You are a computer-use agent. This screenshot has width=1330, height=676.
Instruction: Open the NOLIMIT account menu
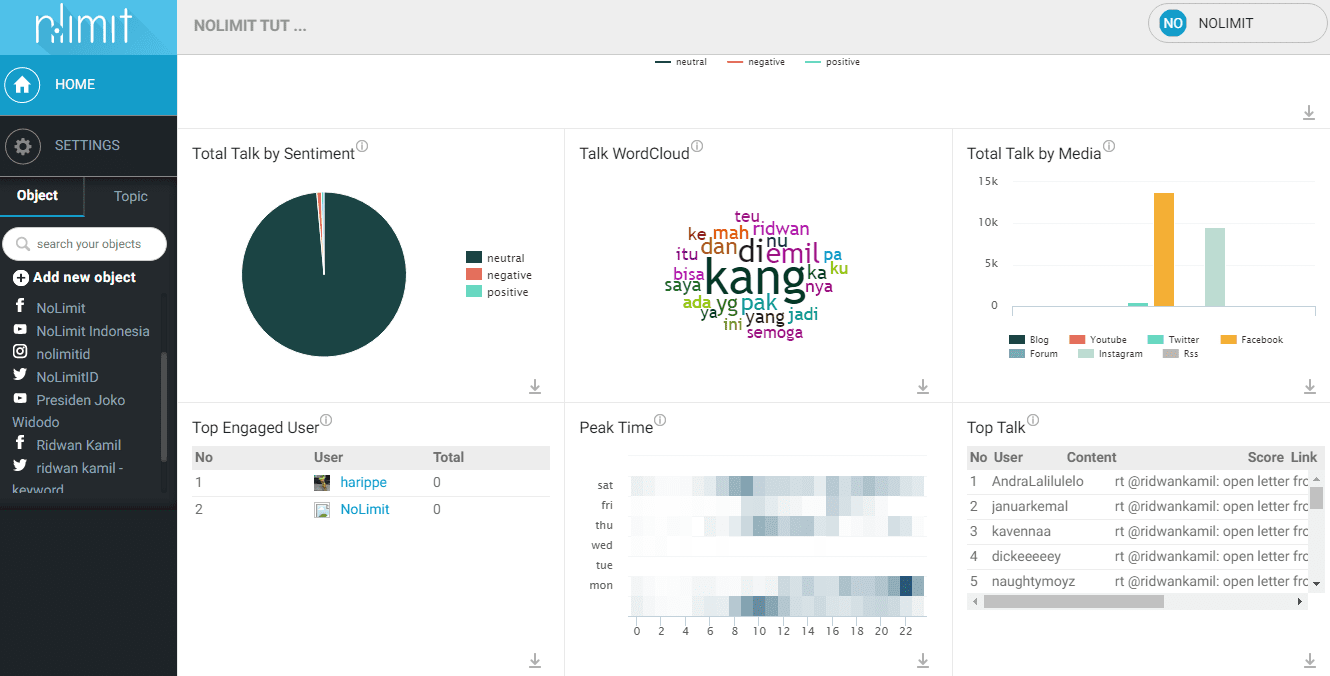click(1237, 23)
